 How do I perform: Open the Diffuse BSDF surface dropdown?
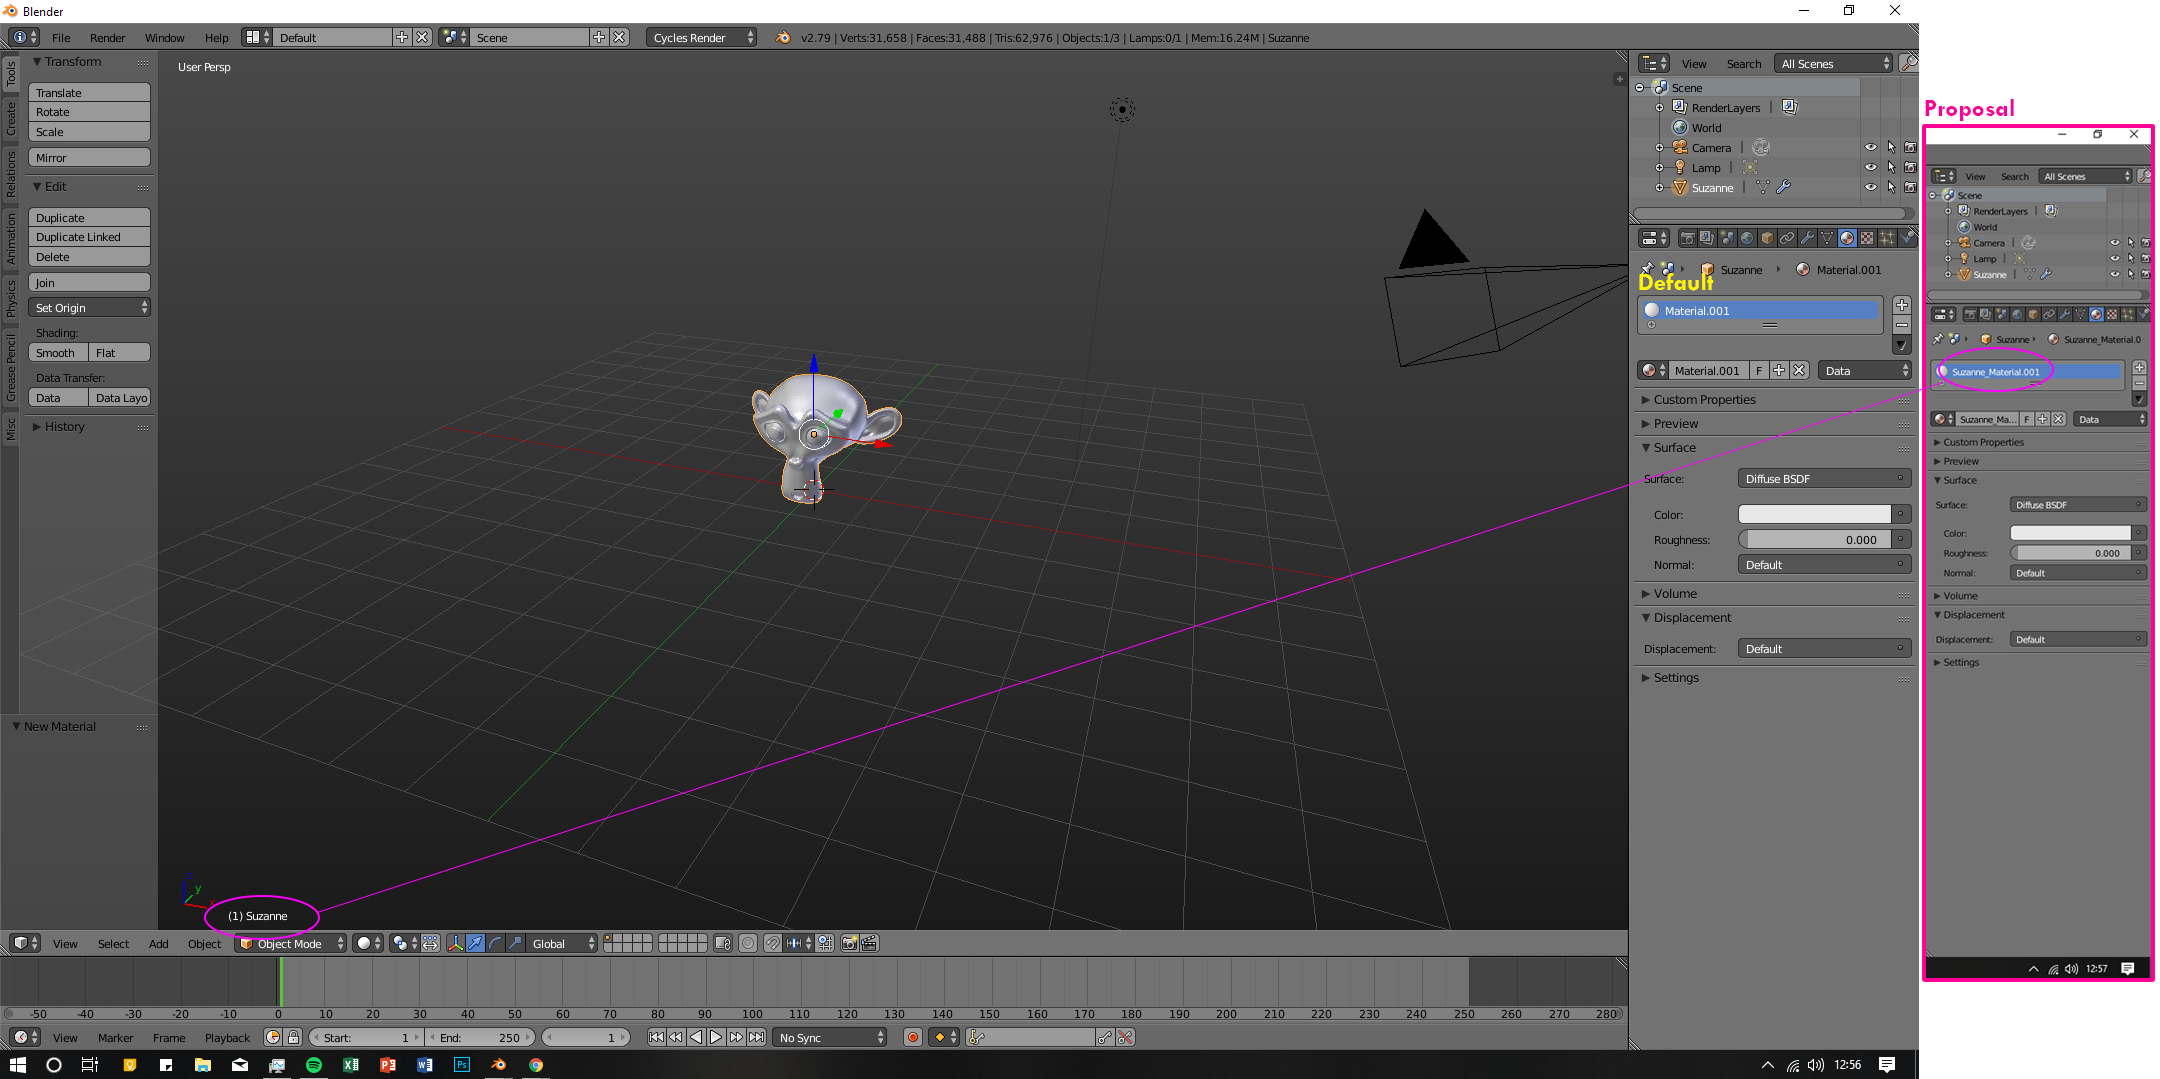(1824, 479)
